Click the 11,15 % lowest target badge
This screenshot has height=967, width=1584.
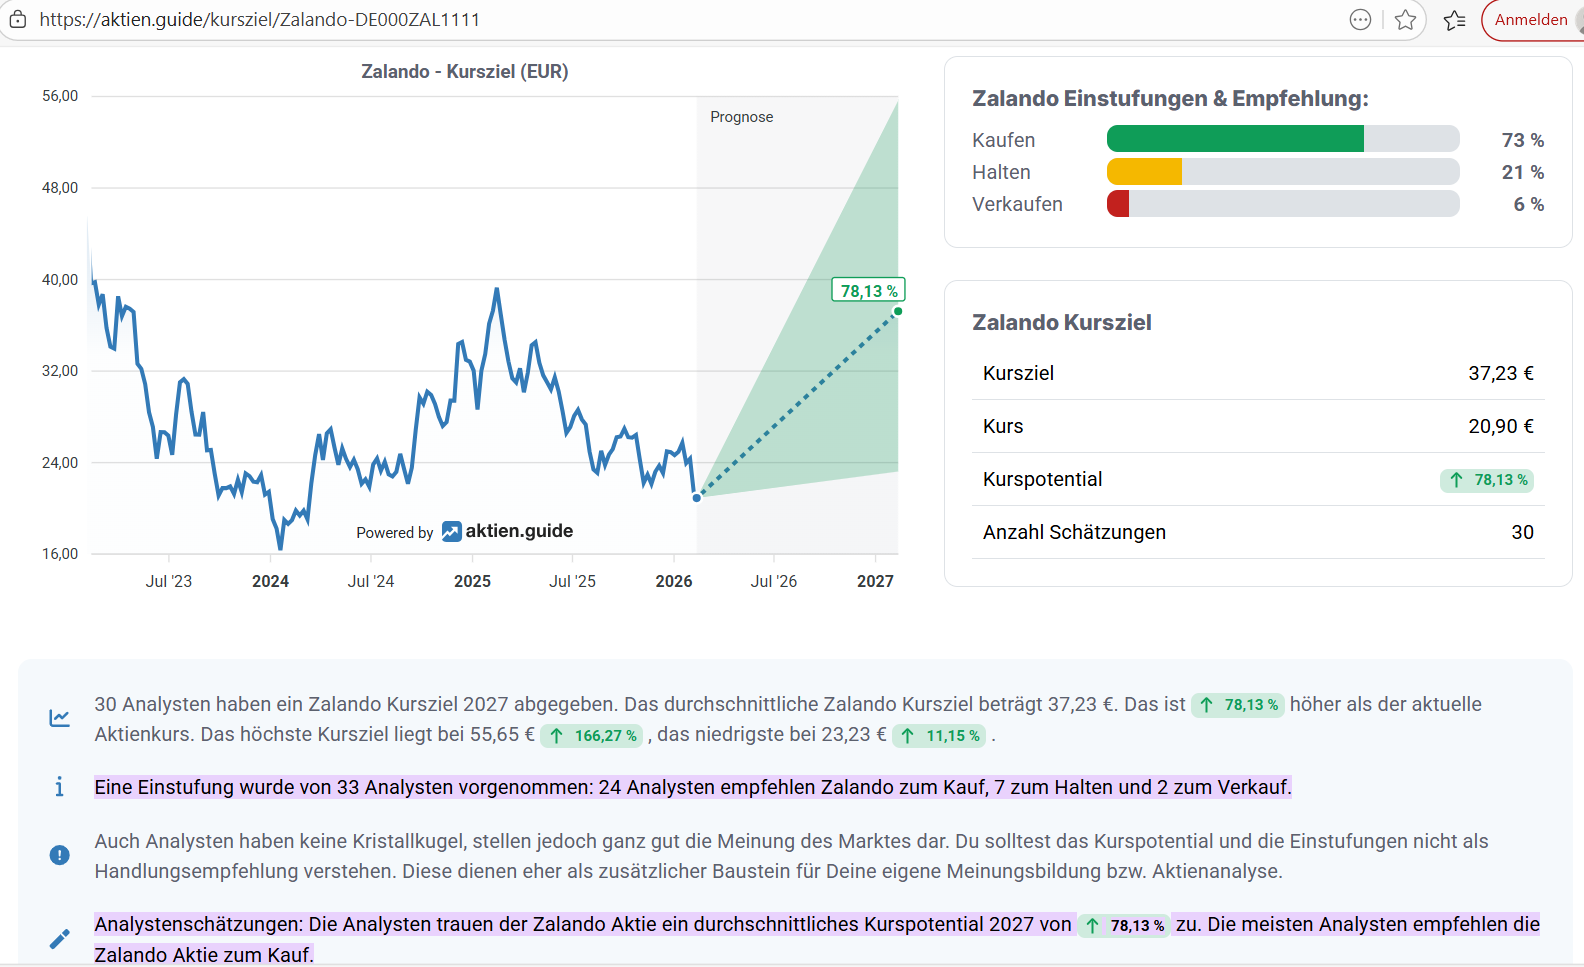tap(940, 736)
